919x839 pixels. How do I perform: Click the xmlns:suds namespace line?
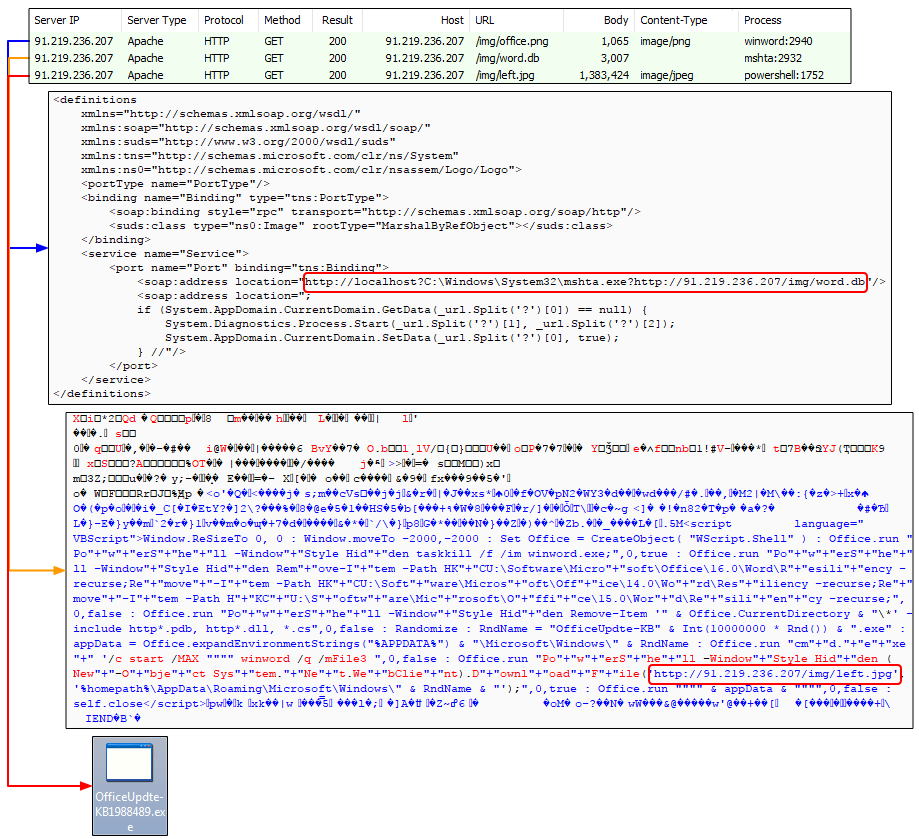[239, 142]
